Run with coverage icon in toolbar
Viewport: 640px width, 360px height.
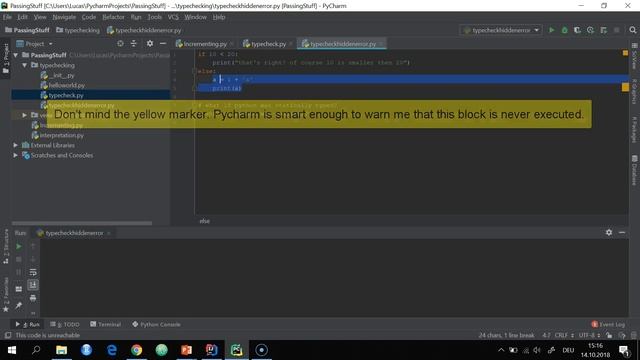tap(577, 30)
